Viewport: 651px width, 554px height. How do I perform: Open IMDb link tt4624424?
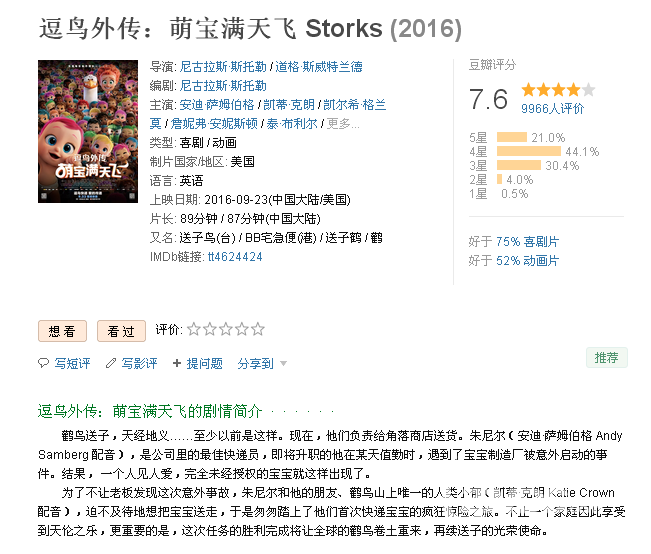[235, 257]
